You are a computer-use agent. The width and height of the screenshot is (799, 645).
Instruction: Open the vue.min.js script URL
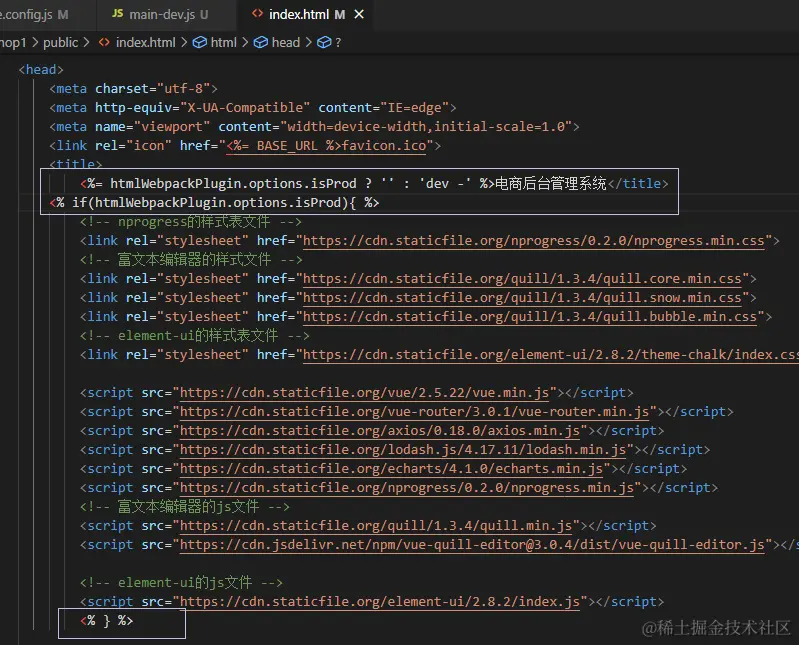(364, 393)
